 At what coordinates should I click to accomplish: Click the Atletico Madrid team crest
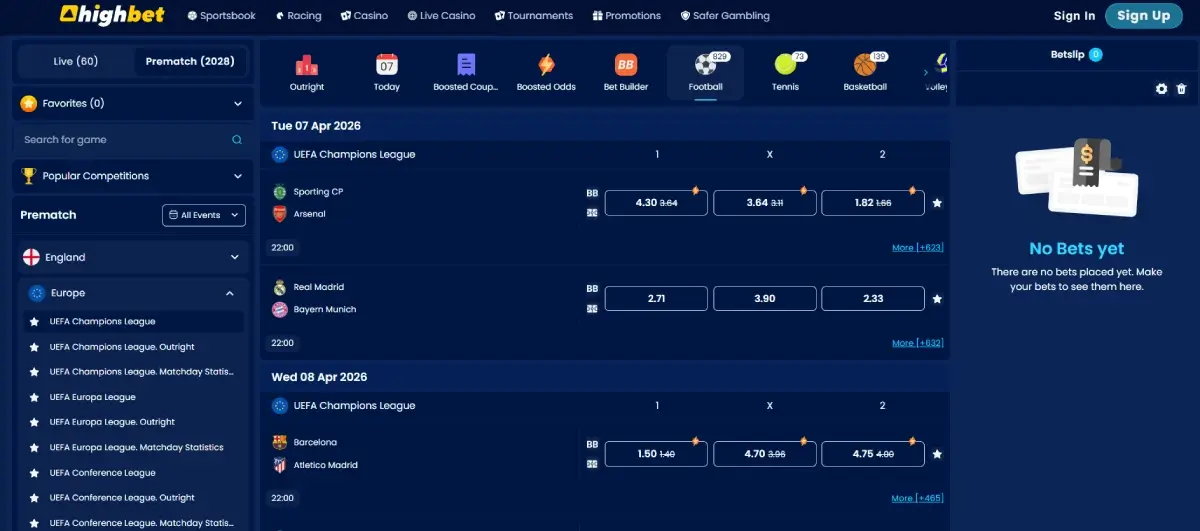280,465
